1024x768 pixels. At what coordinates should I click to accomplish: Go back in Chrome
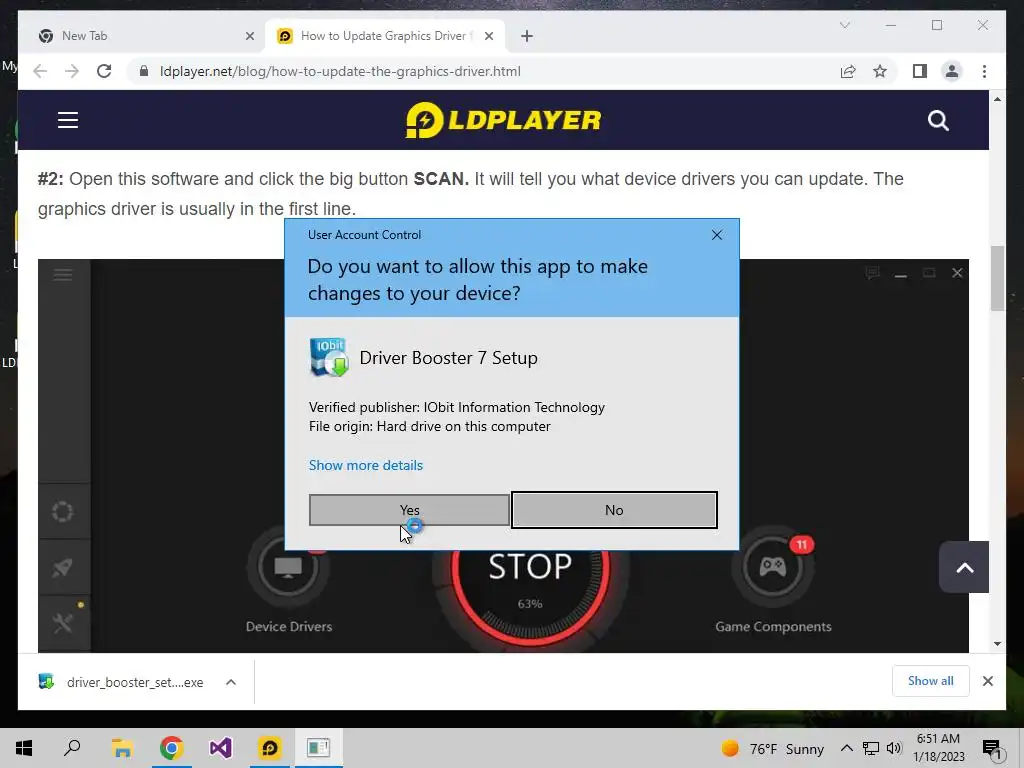click(40, 71)
